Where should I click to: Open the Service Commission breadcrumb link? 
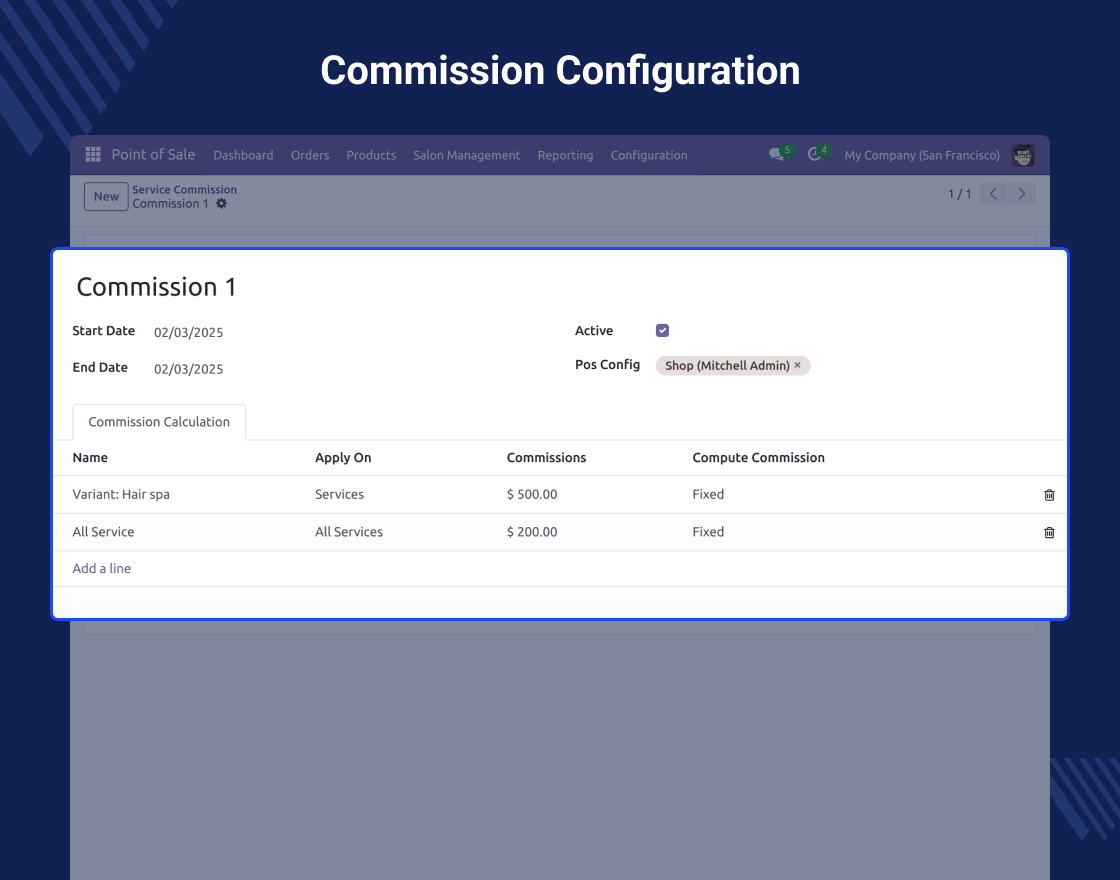click(184, 189)
